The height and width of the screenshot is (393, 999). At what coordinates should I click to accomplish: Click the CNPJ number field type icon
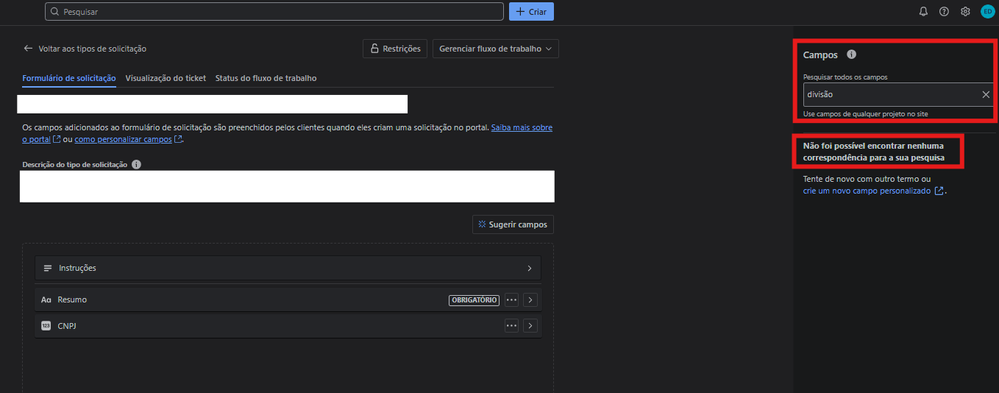click(46, 326)
